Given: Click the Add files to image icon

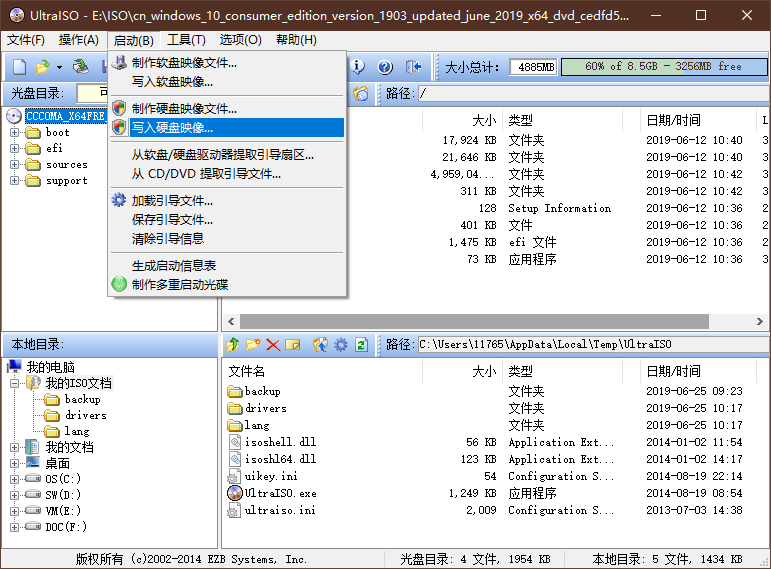Looking at the screenshot, I should [320, 345].
